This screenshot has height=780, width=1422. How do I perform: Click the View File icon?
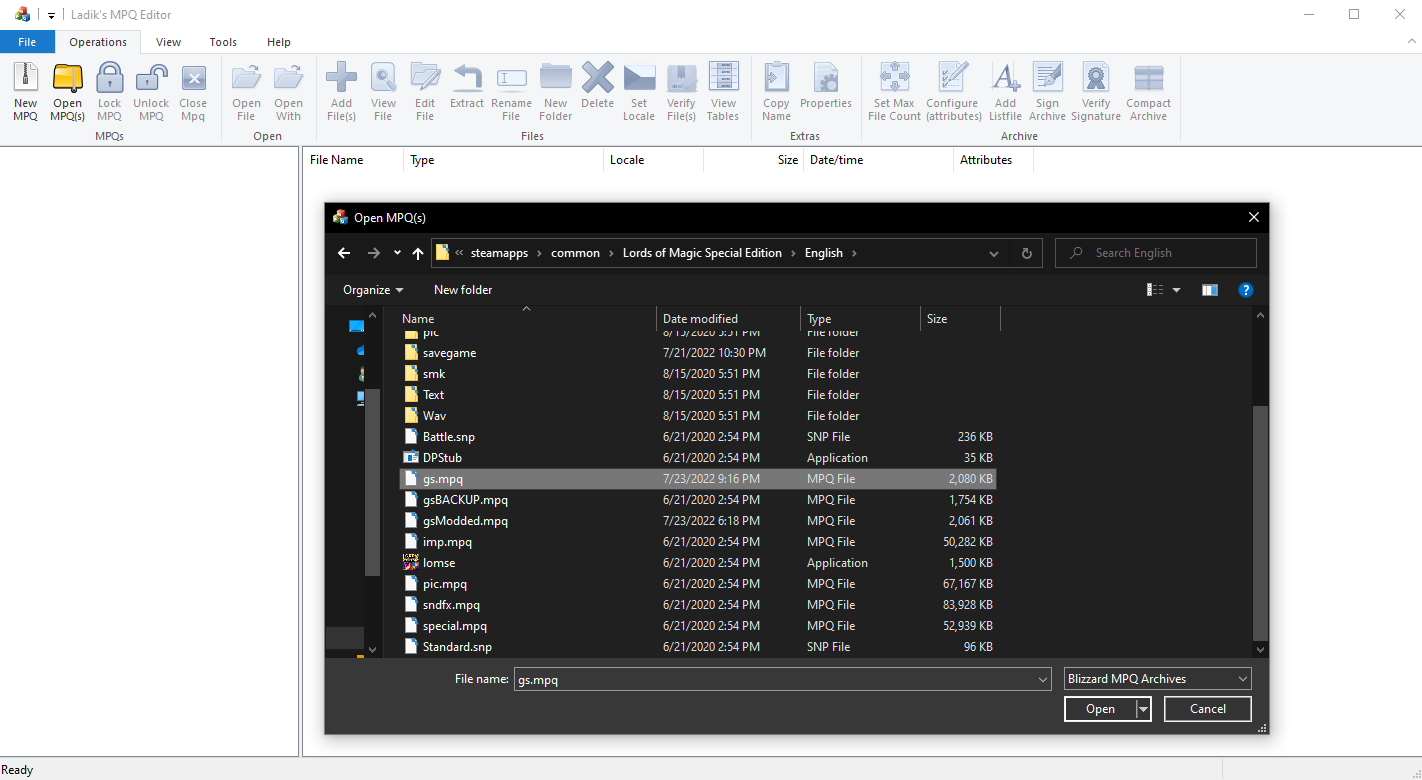383,78
